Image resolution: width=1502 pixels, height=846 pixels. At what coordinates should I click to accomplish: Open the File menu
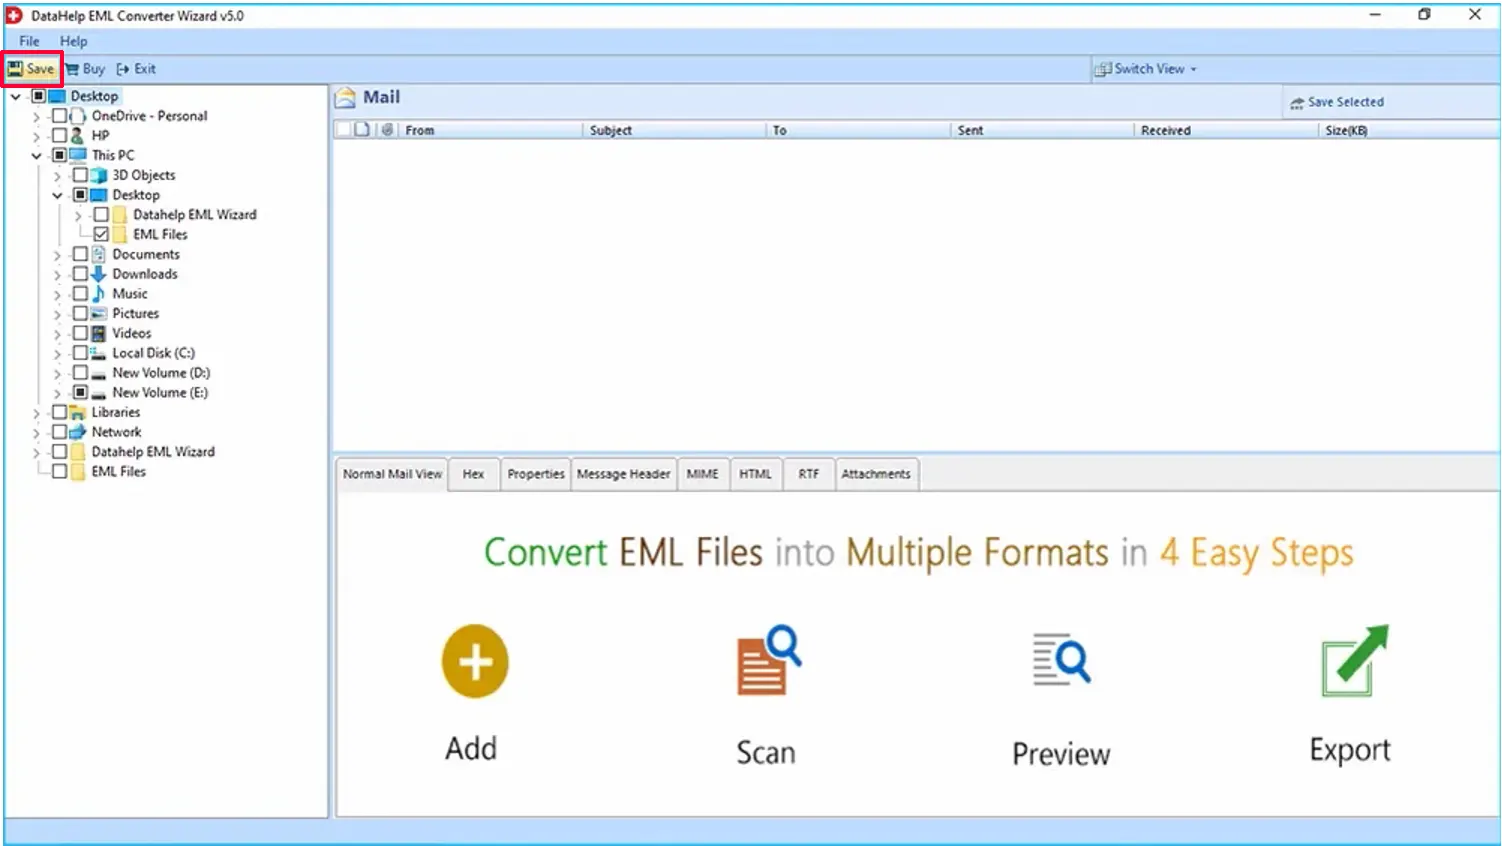[x=29, y=41]
